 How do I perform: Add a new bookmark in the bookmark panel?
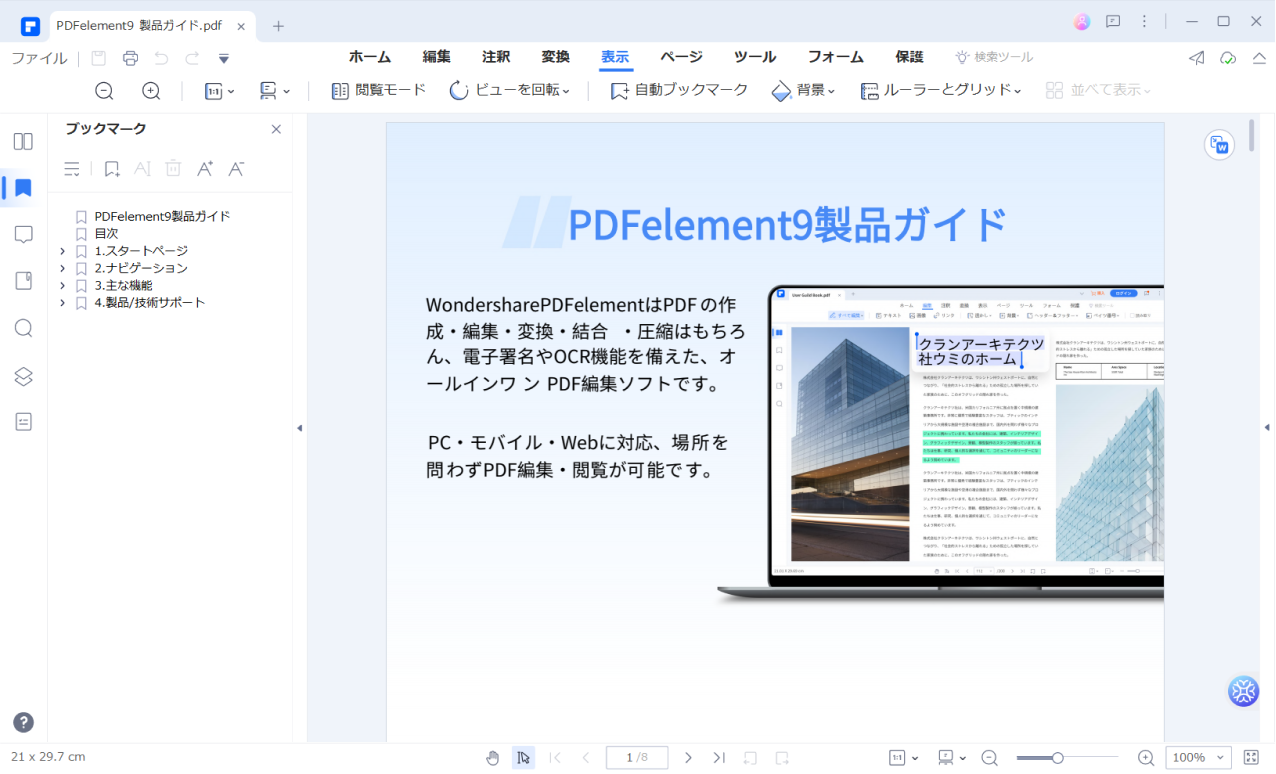pyautogui.click(x=112, y=169)
